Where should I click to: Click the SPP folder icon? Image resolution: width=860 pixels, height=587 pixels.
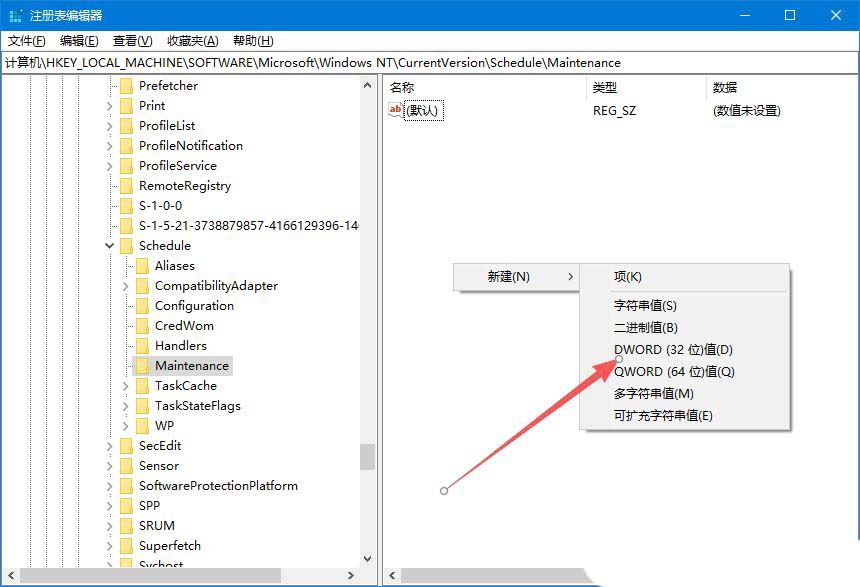pyautogui.click(x=126, y=506)
